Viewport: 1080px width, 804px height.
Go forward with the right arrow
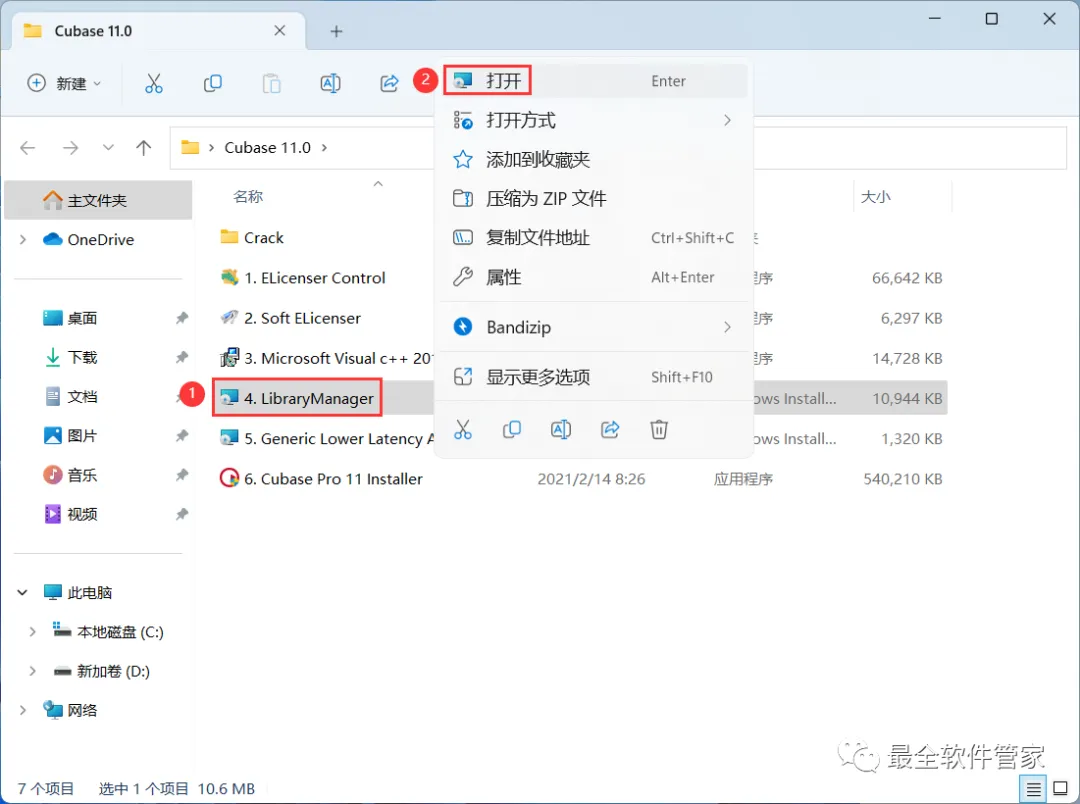[70, 147]
